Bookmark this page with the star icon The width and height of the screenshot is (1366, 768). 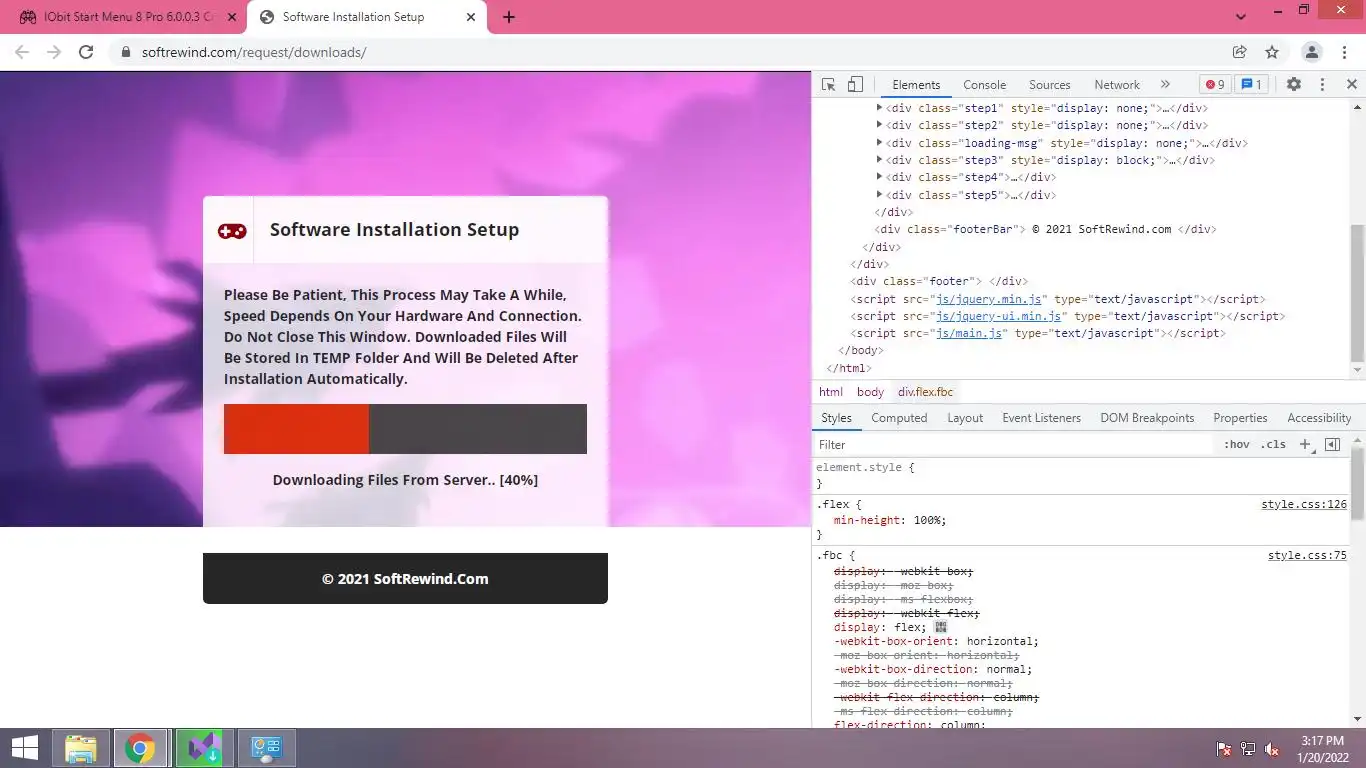click(x=1272, y=52)
